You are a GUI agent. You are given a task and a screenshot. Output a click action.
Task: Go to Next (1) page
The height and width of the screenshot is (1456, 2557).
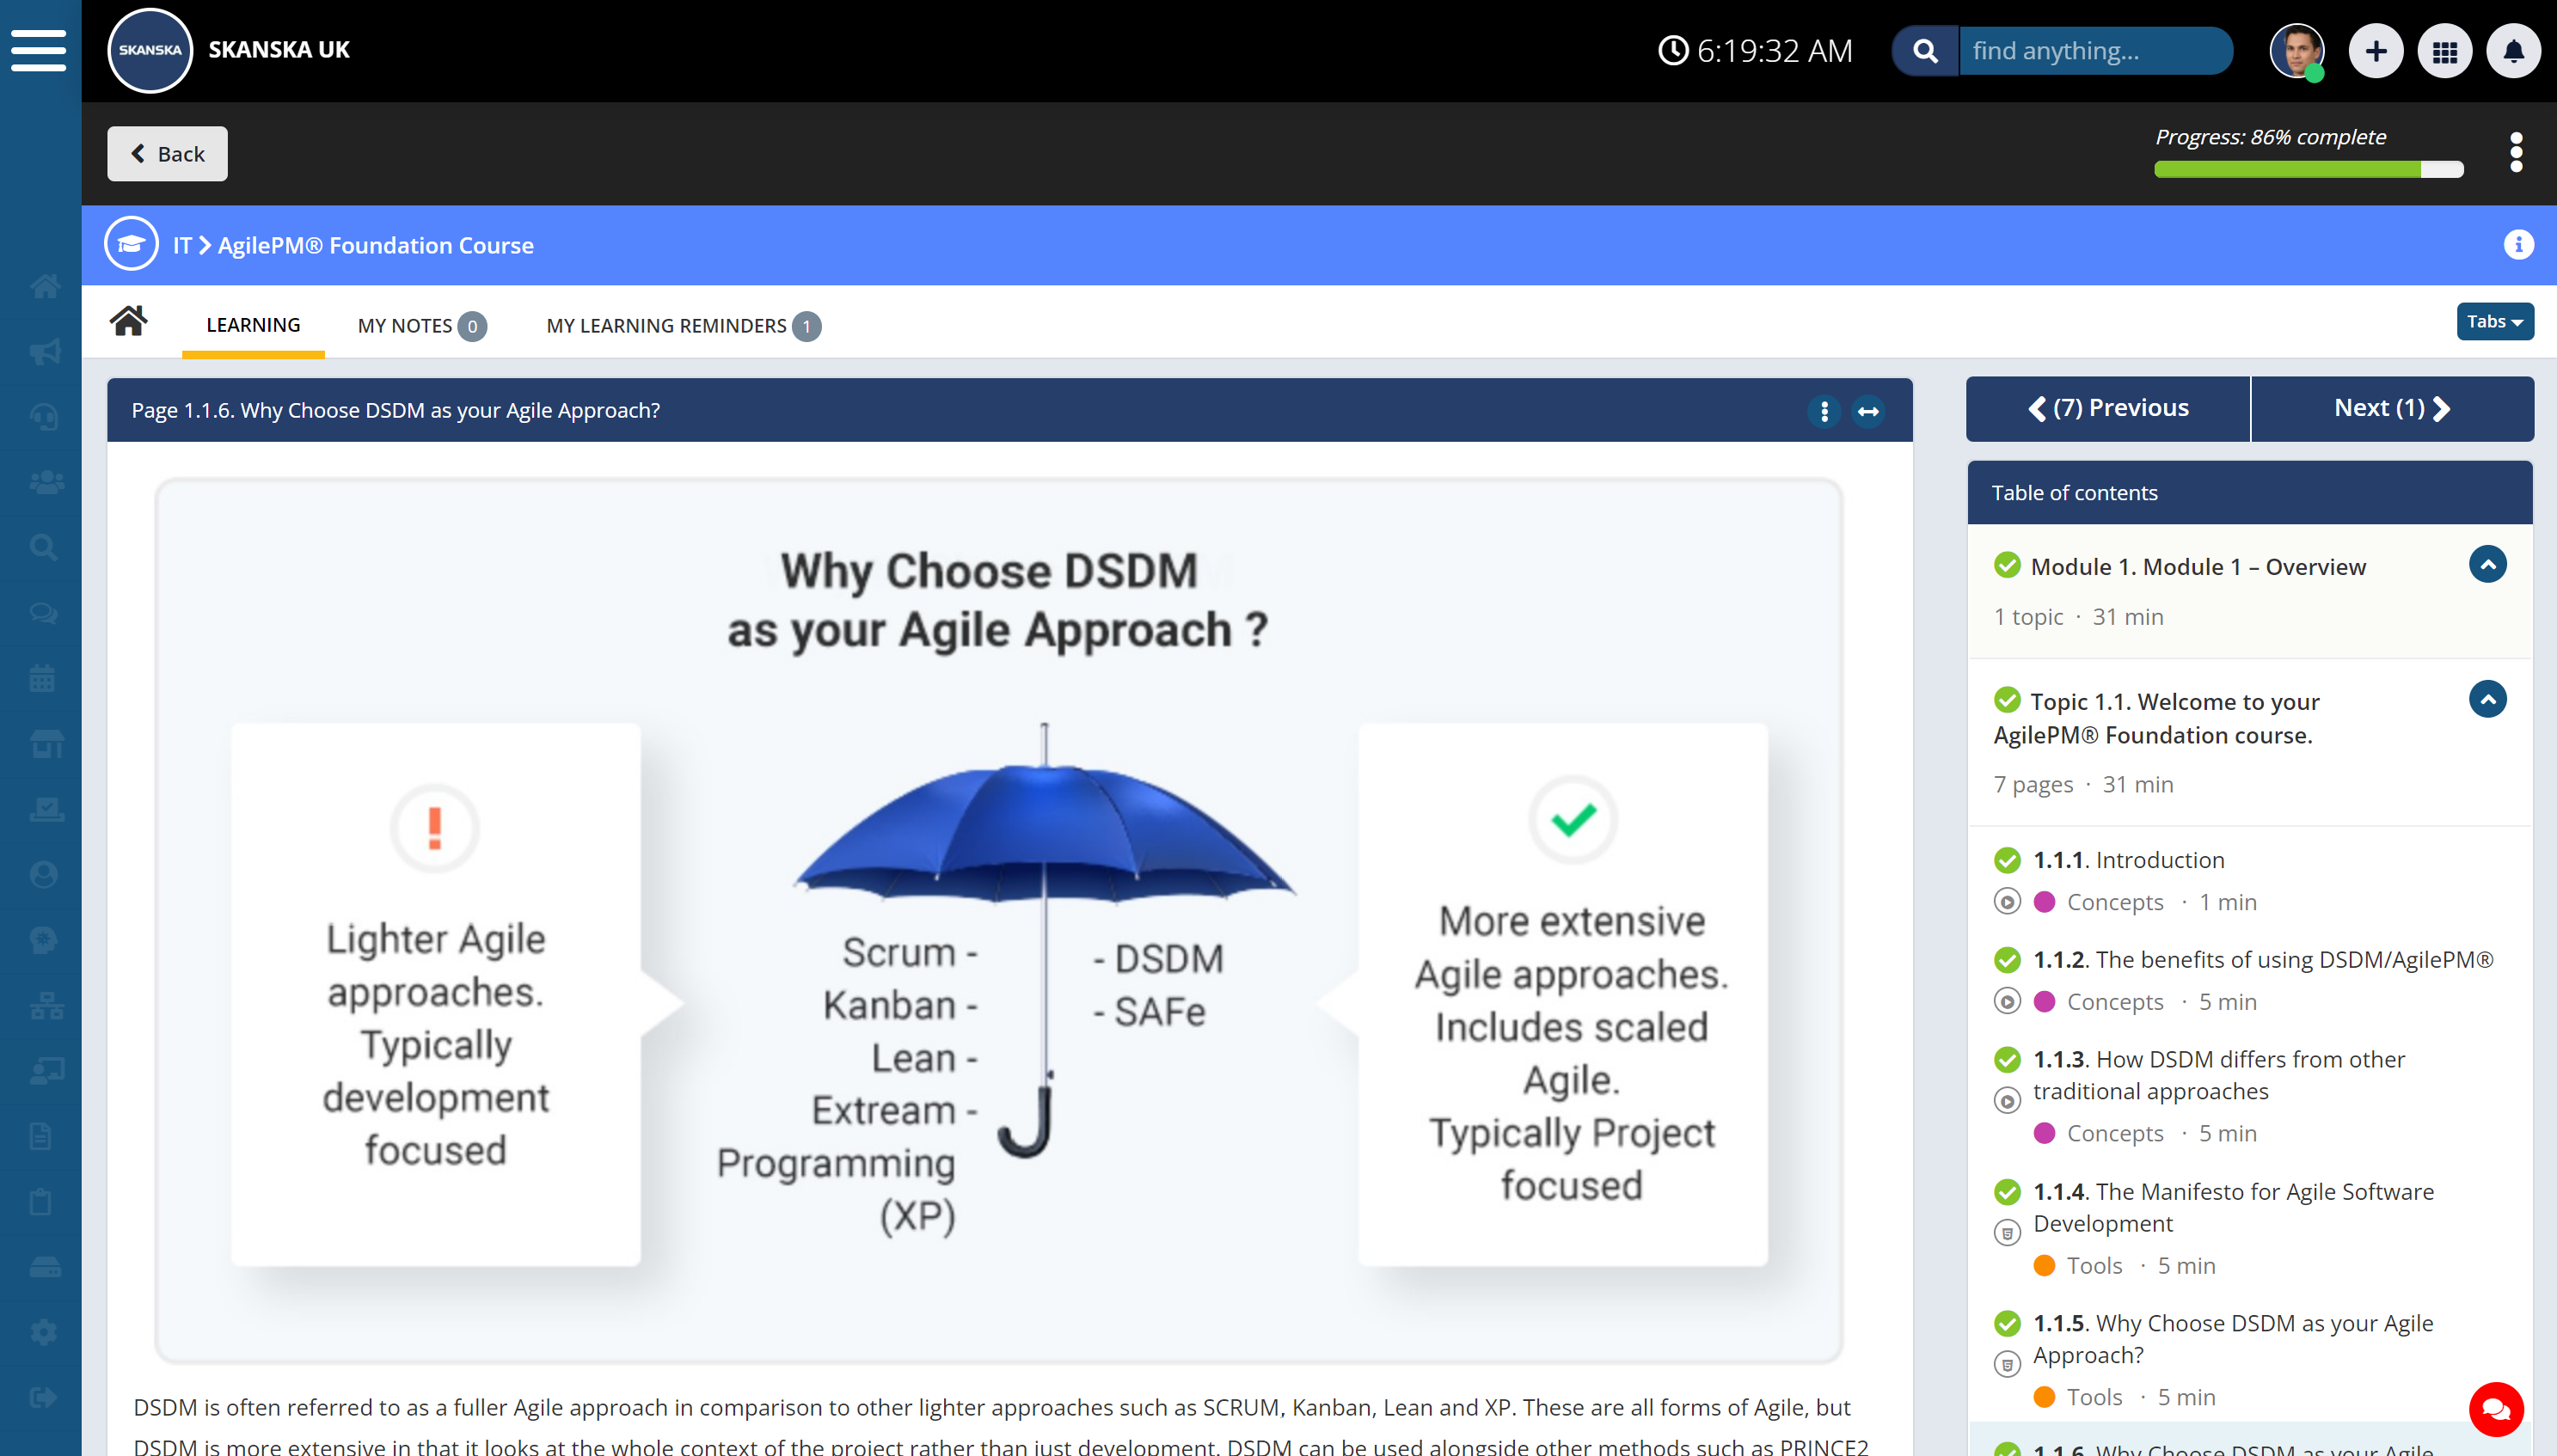click(2391, 408)
